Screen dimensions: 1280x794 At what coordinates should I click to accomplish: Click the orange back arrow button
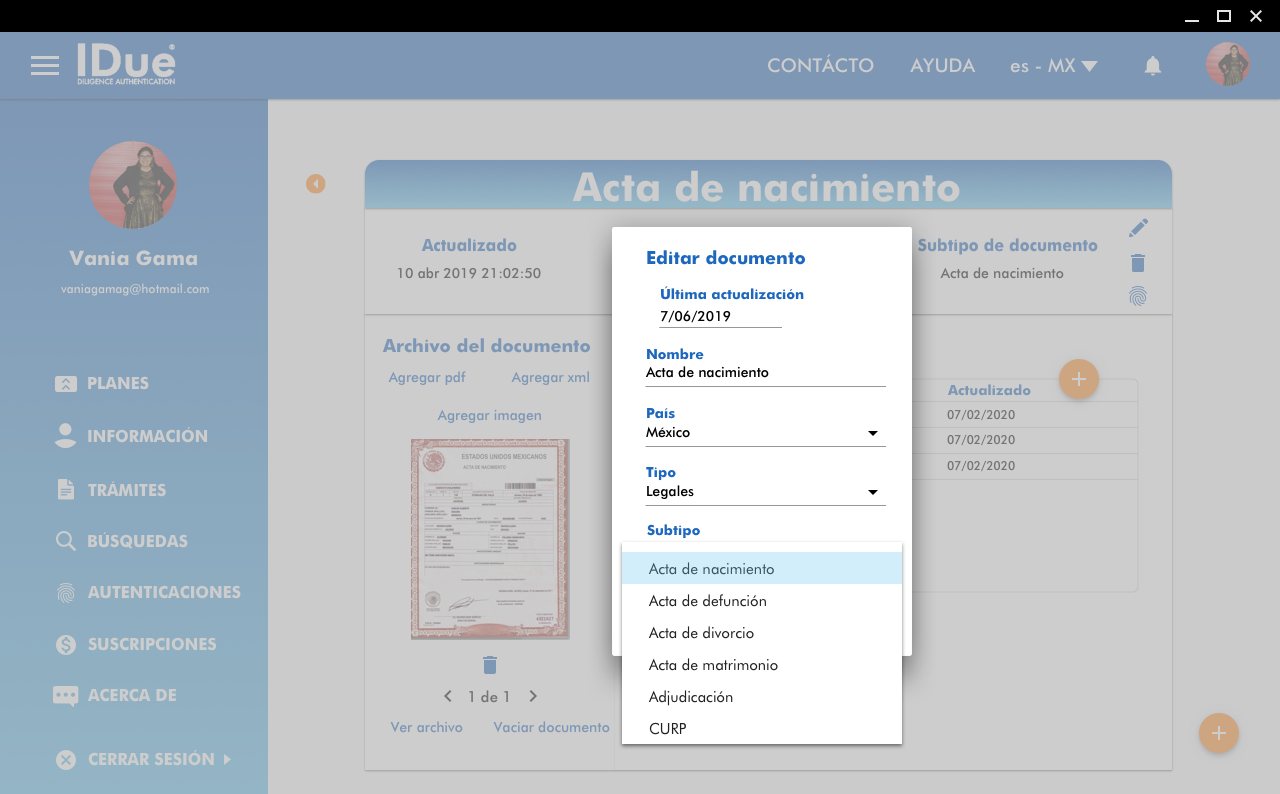(316, 184)
